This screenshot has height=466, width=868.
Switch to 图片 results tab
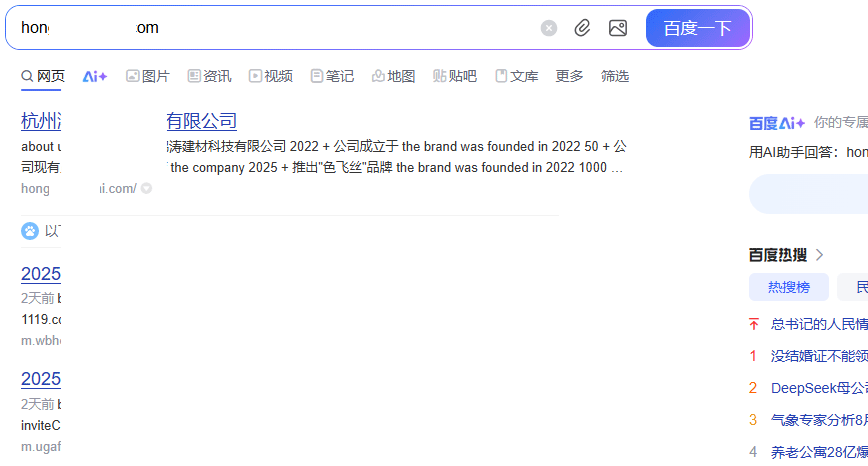[x=148, y=76]
